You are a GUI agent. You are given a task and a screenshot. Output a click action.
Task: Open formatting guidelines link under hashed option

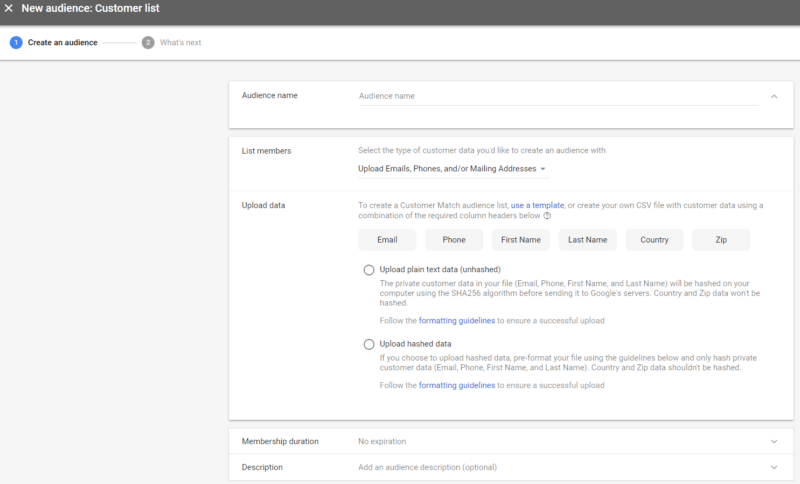click(456, 385)
